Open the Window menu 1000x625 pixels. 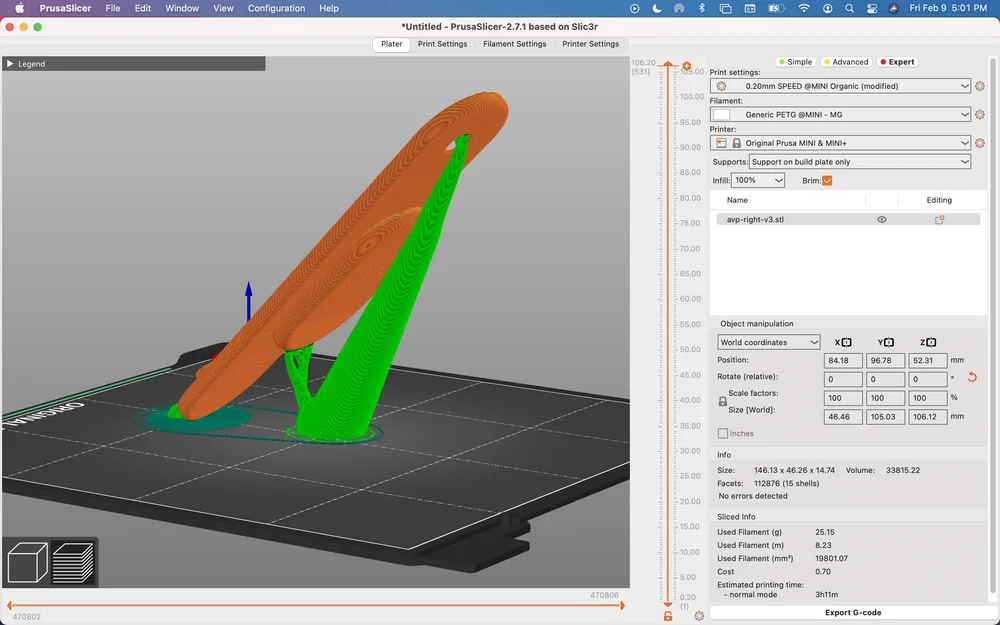(182, 8)
